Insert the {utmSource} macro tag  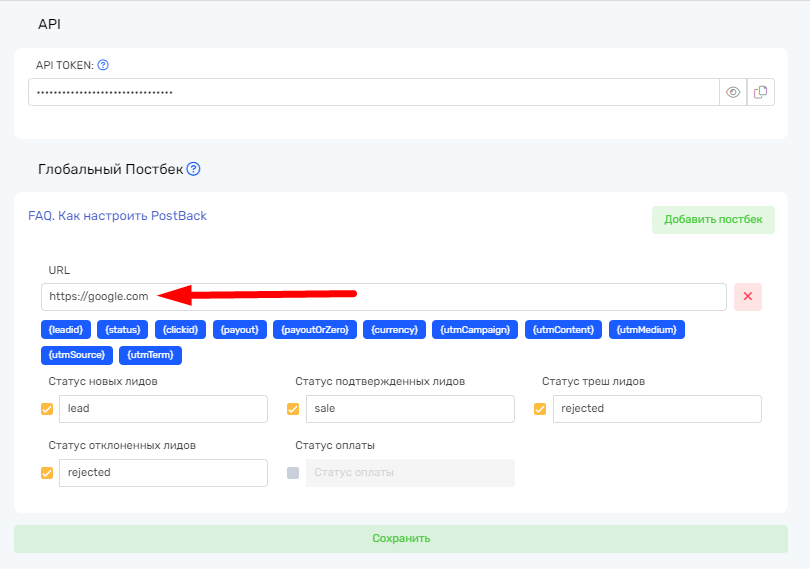coord(77,355)
